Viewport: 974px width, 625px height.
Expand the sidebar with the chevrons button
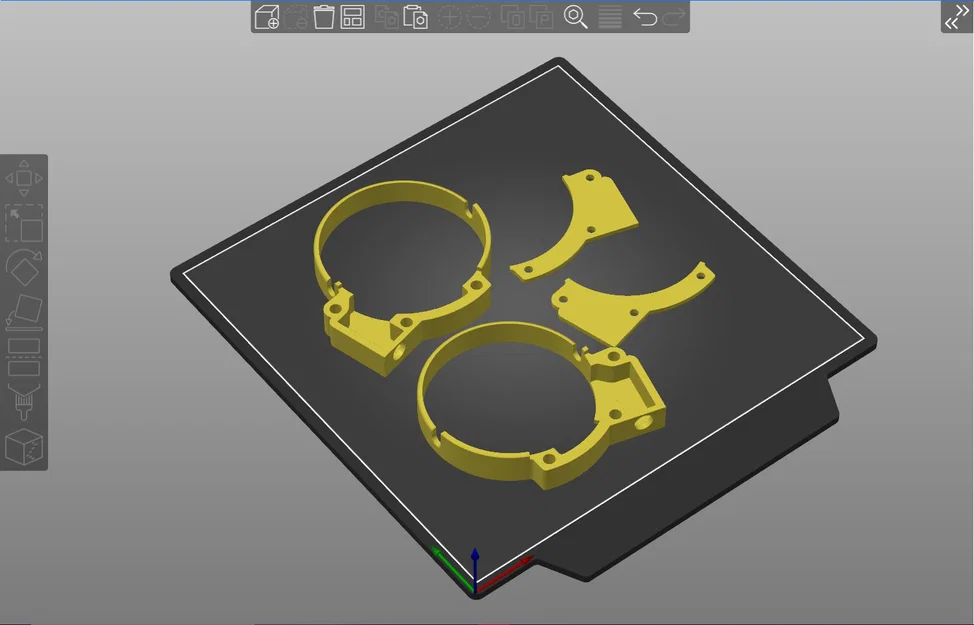957,17
